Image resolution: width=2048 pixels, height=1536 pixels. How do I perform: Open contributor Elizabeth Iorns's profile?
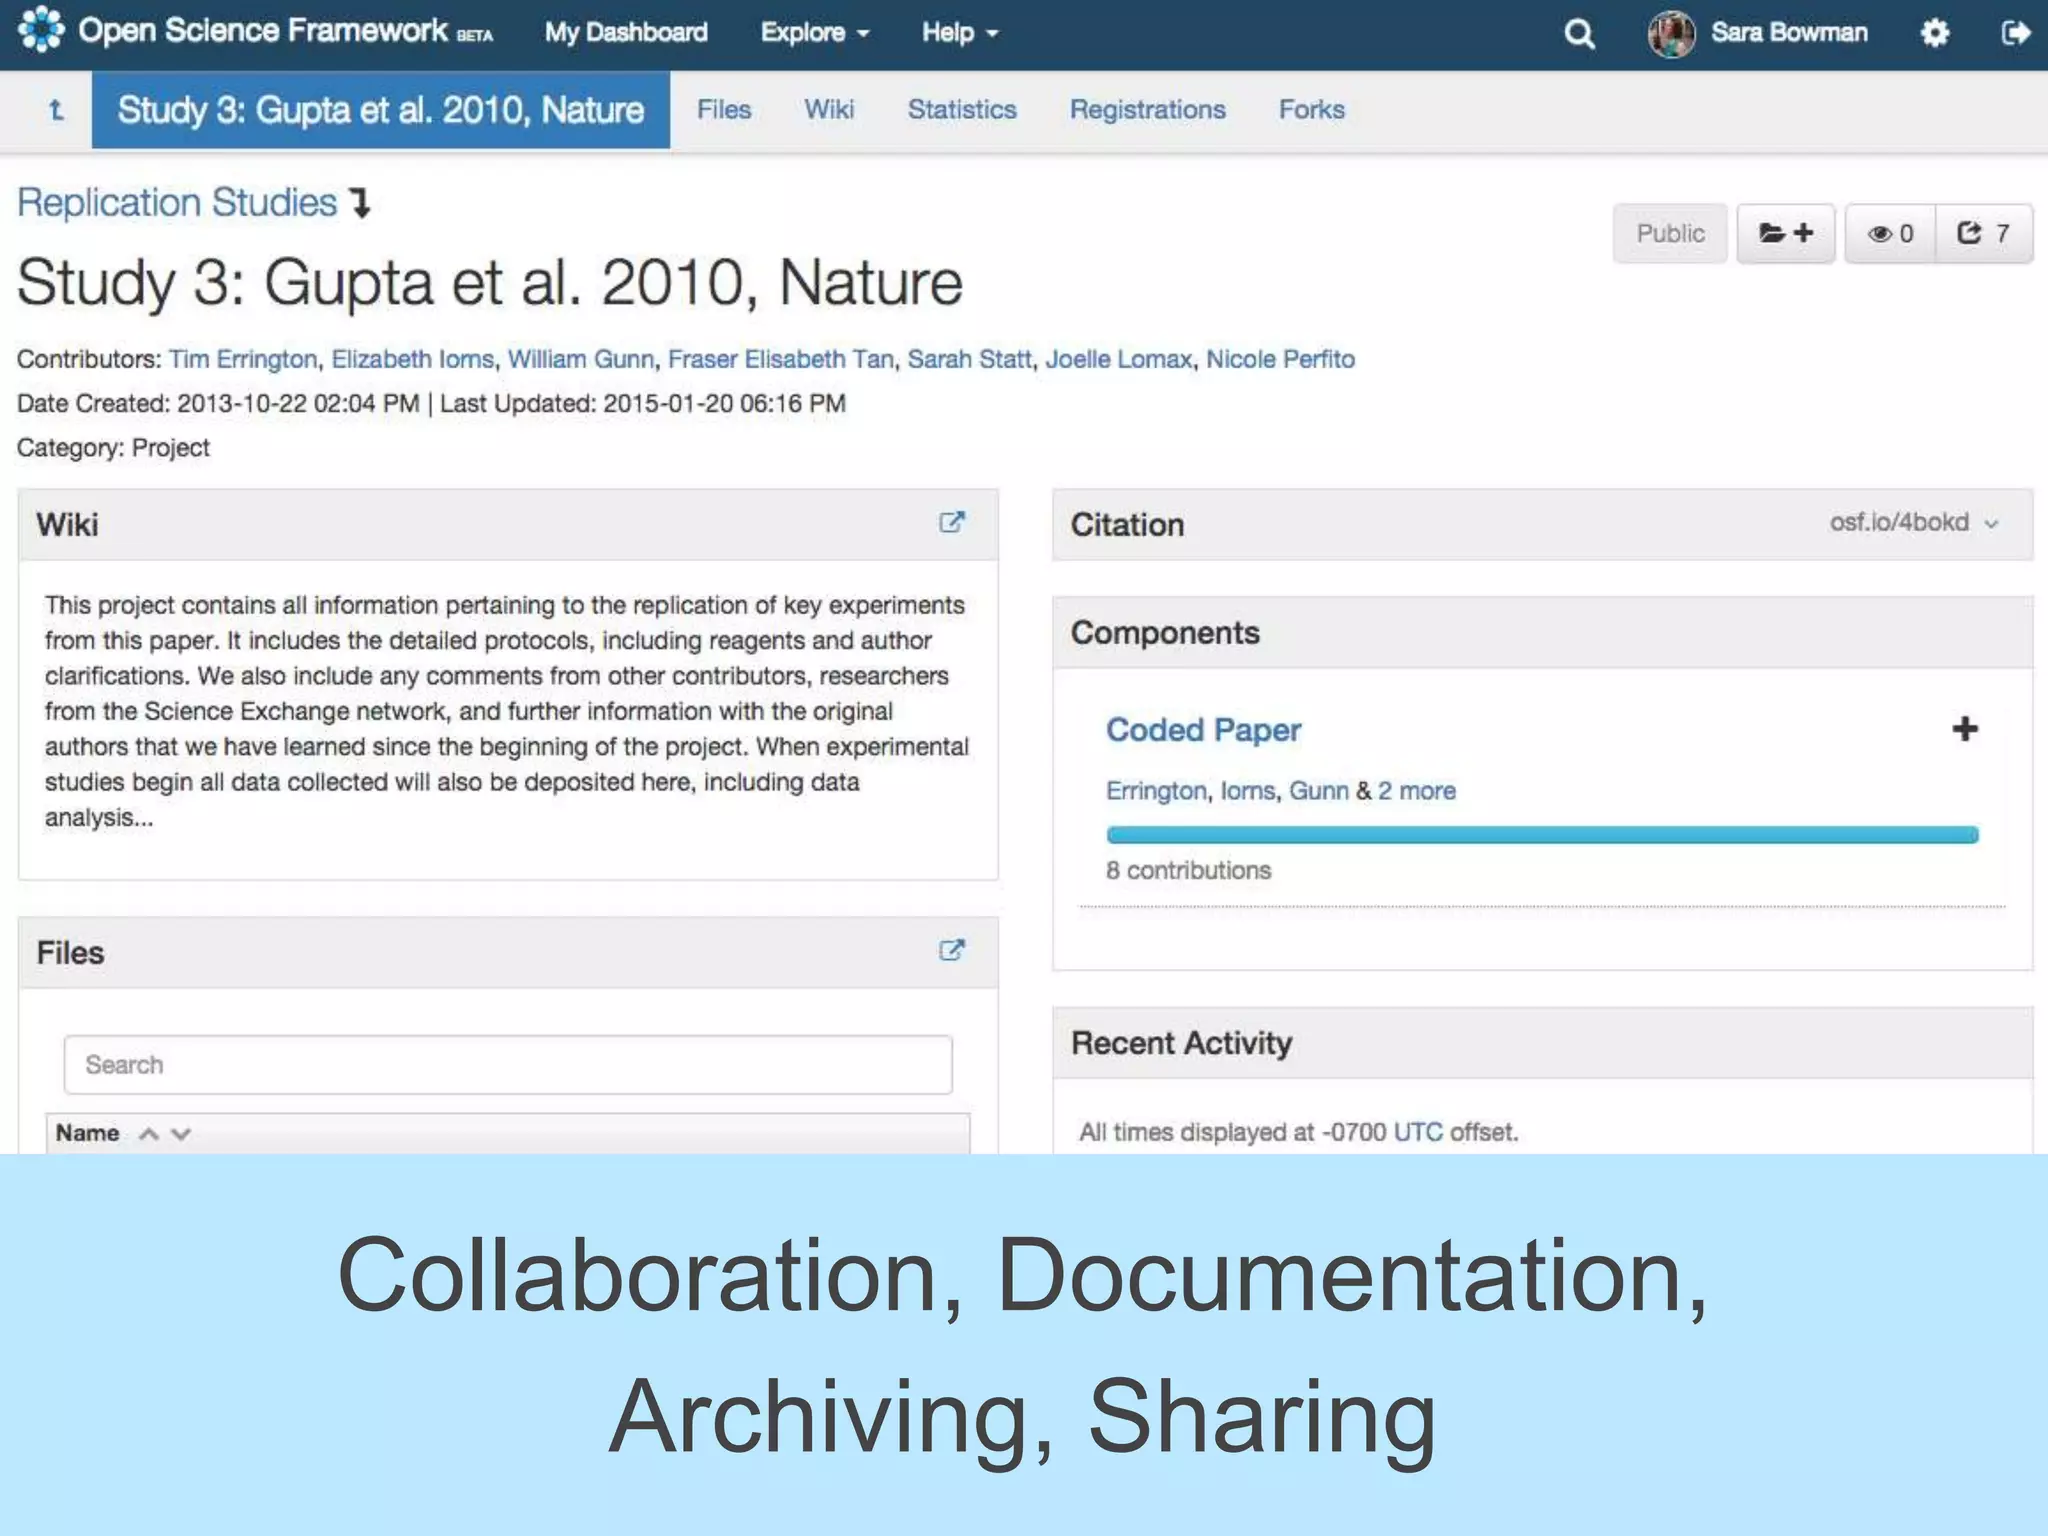click(x=413, y=359)
